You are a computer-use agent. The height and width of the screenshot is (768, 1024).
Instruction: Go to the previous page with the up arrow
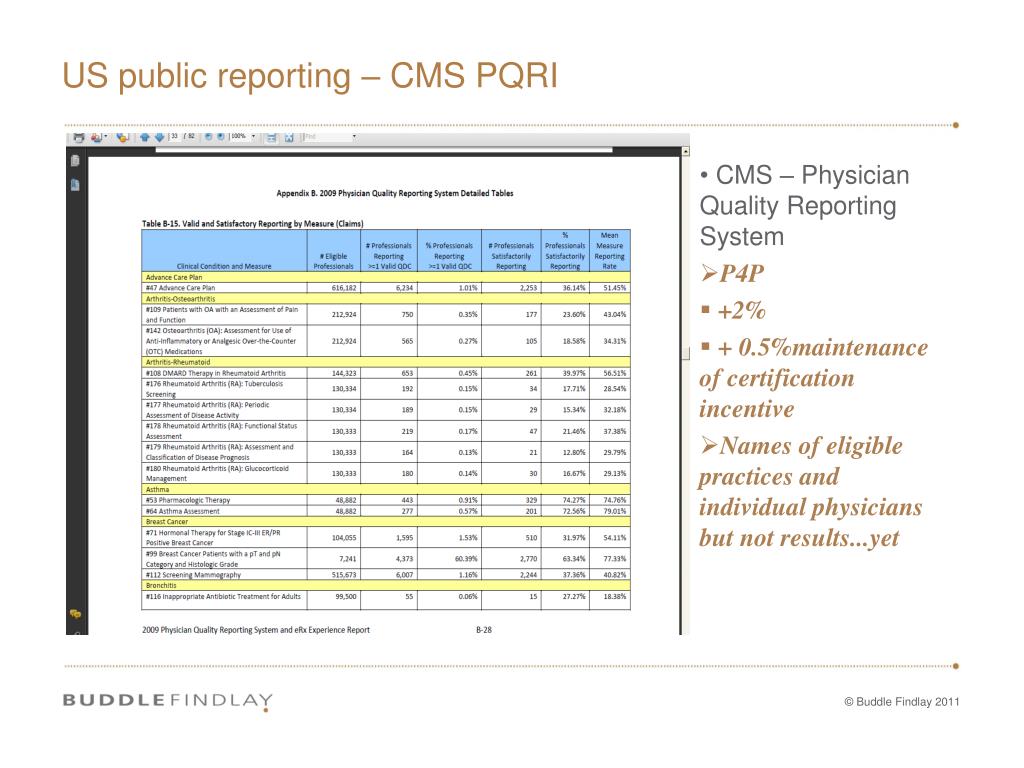144,137
